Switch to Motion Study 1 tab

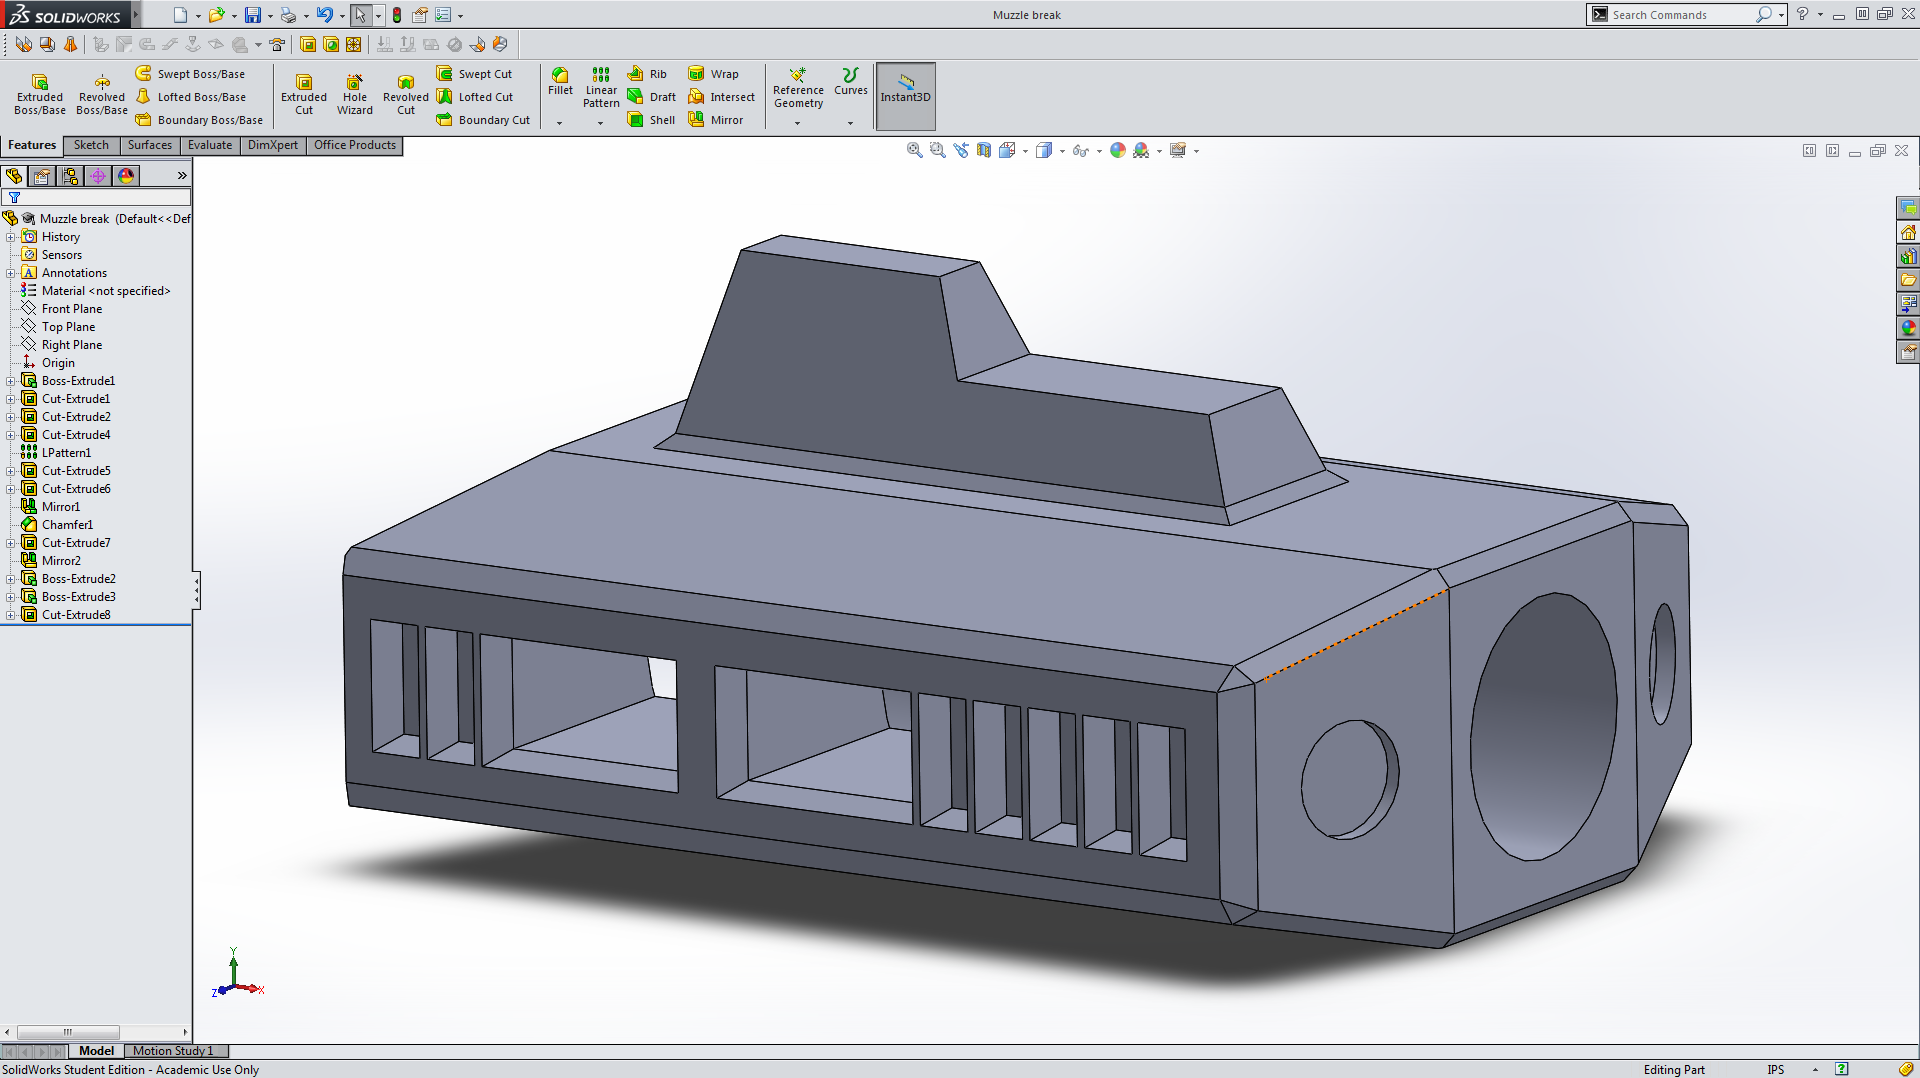tap(175, 1051)
